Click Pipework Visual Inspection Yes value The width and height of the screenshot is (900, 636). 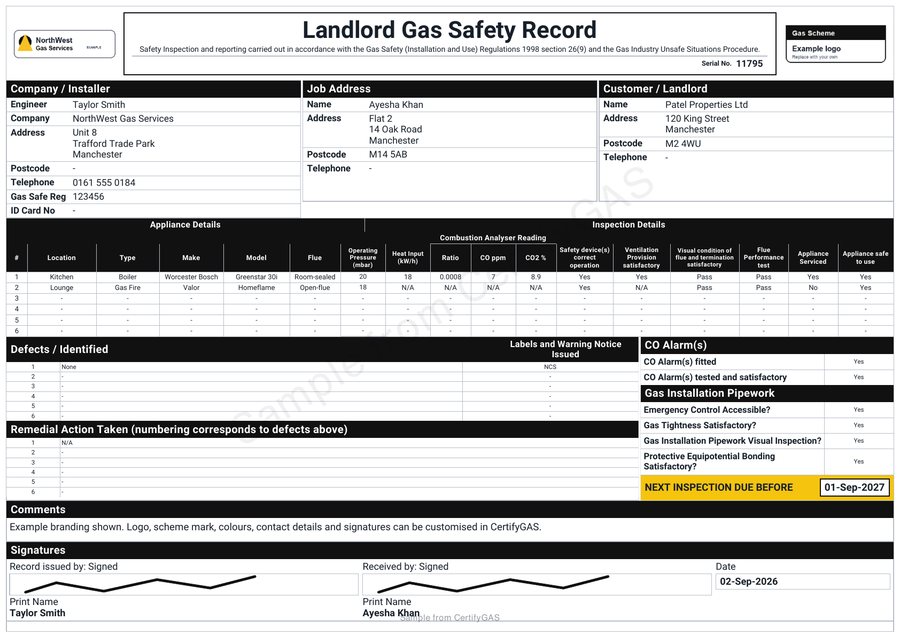[x=859, y=441]
